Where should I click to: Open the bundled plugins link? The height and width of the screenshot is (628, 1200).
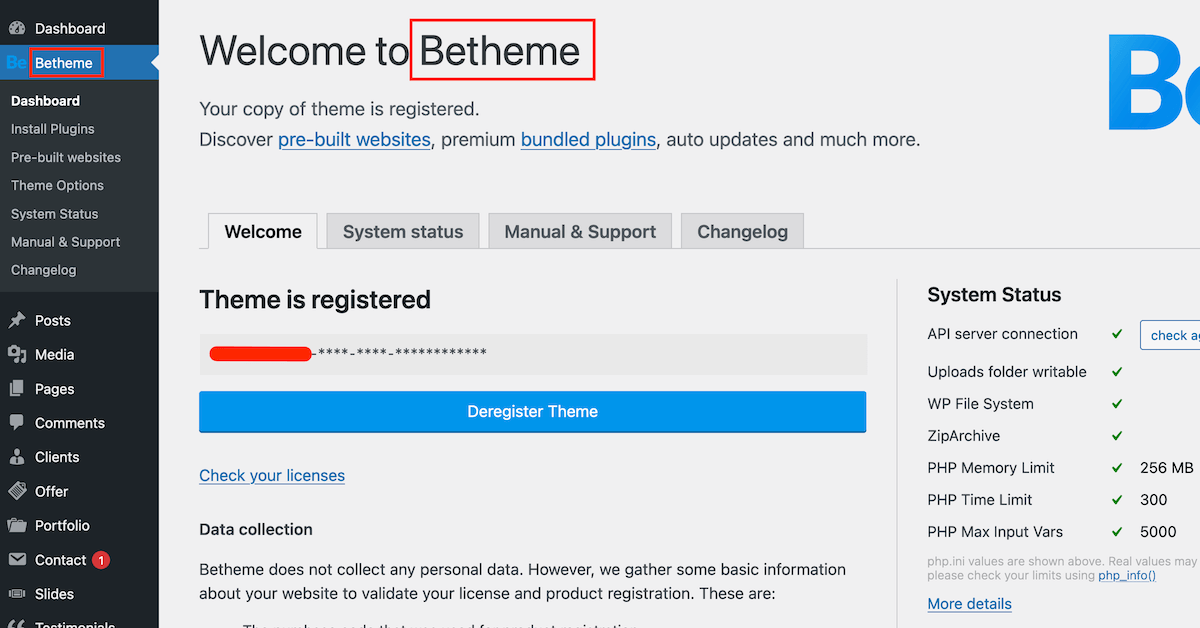tap(588, 140)
